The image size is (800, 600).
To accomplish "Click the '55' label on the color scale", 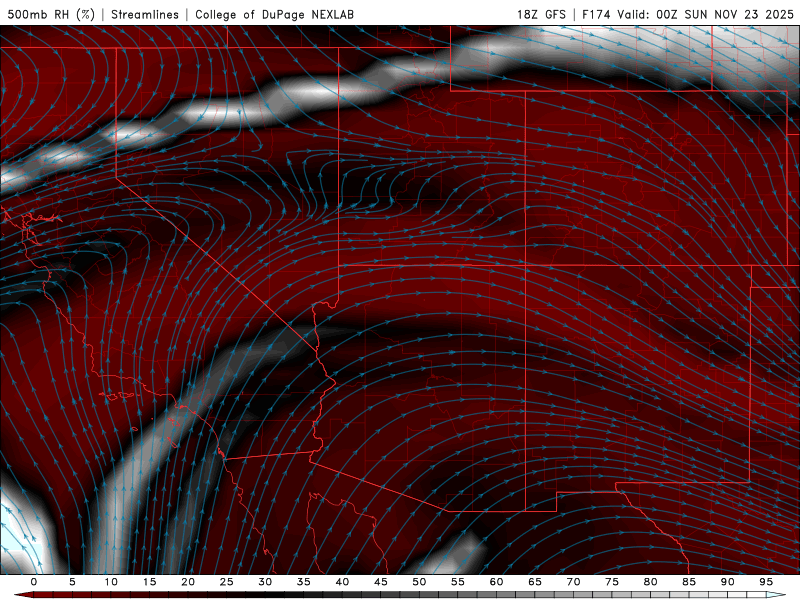I will tap(458, 582).
